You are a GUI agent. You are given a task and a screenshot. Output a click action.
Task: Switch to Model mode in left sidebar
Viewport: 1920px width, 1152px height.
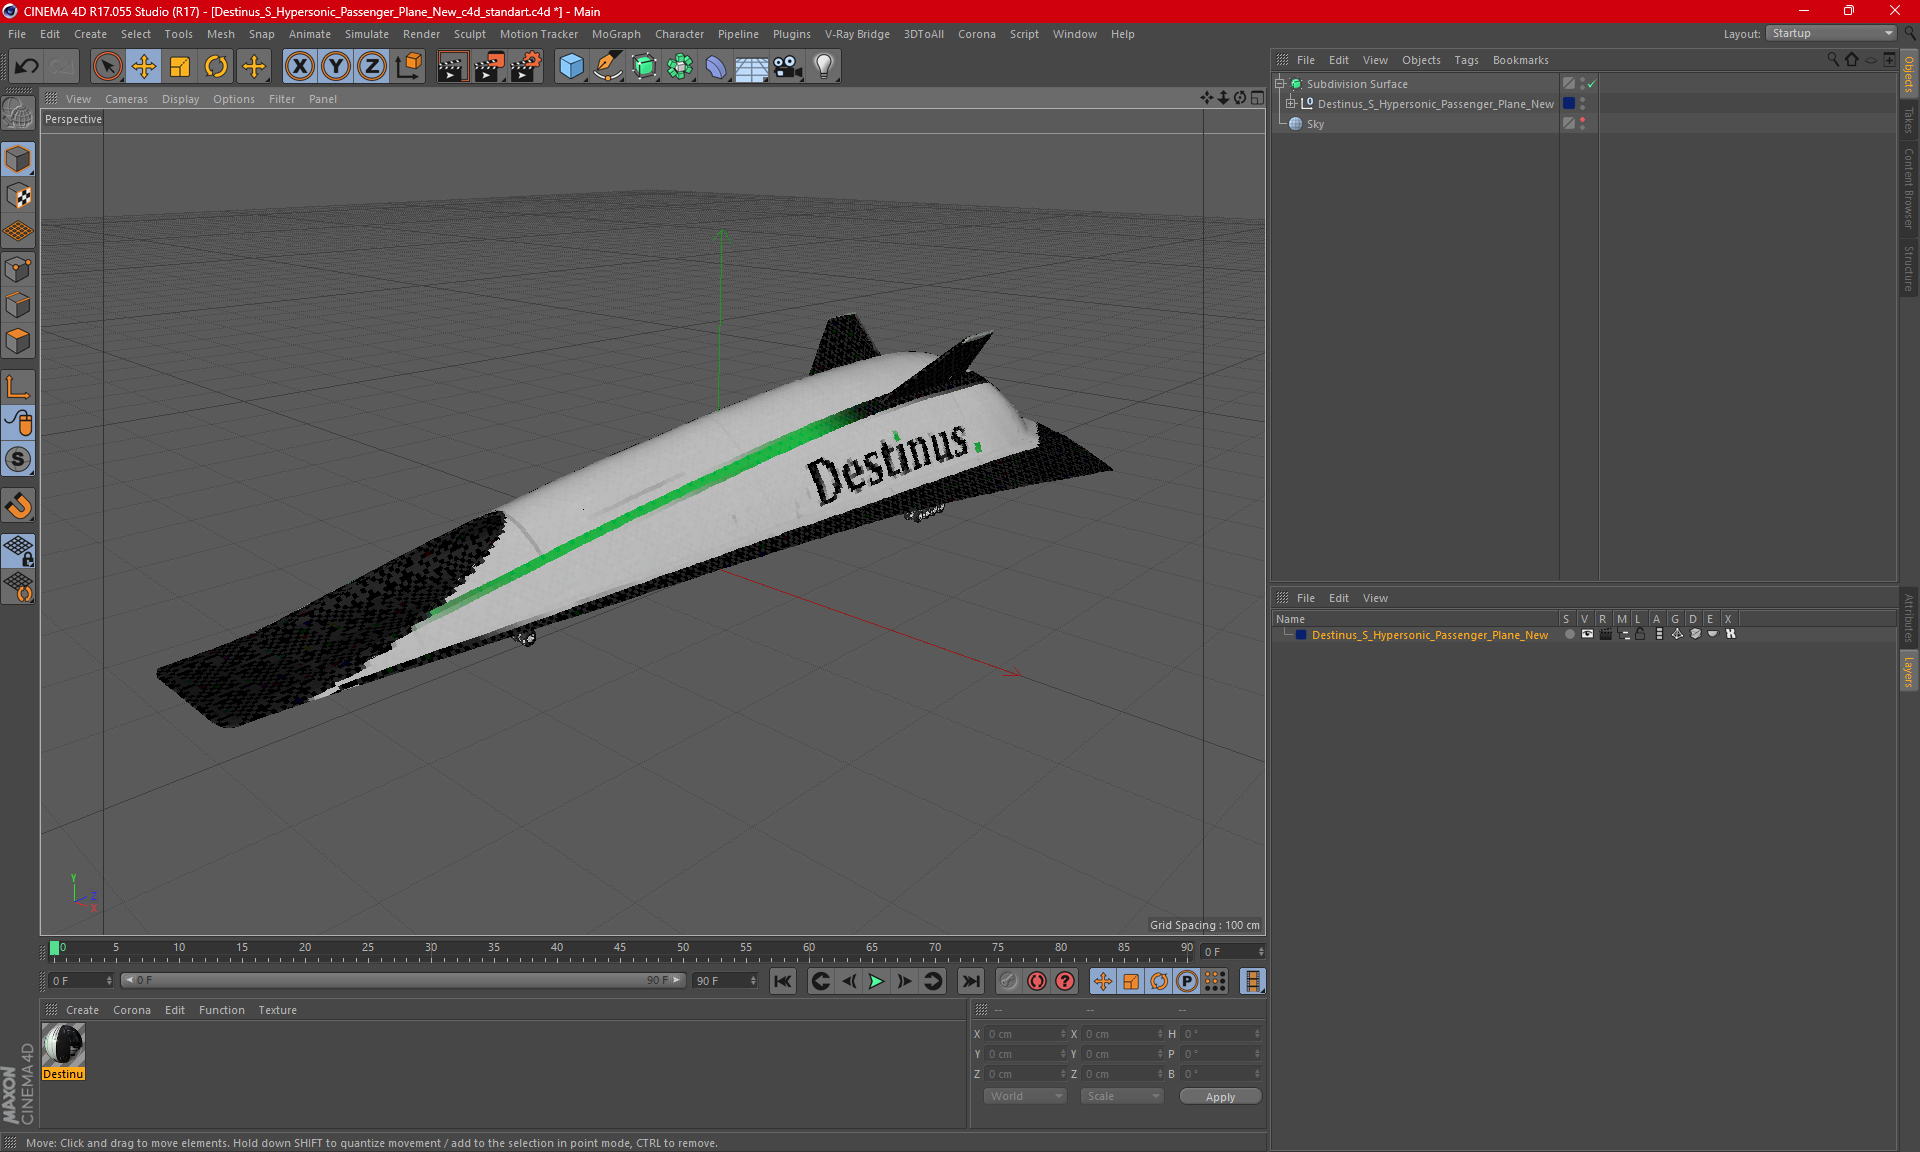coord(18,160)
